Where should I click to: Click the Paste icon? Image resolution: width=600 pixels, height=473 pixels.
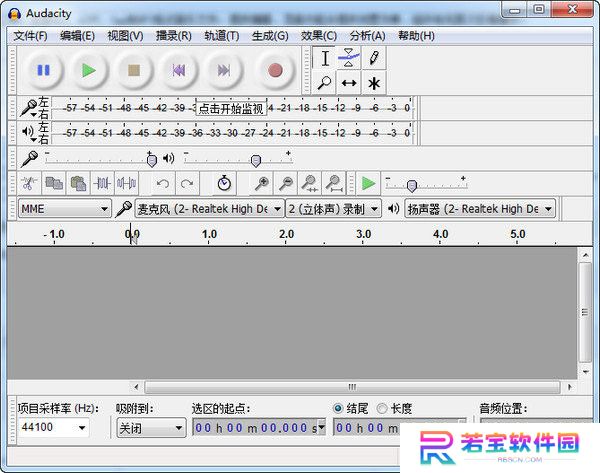[x=78, y=184]
